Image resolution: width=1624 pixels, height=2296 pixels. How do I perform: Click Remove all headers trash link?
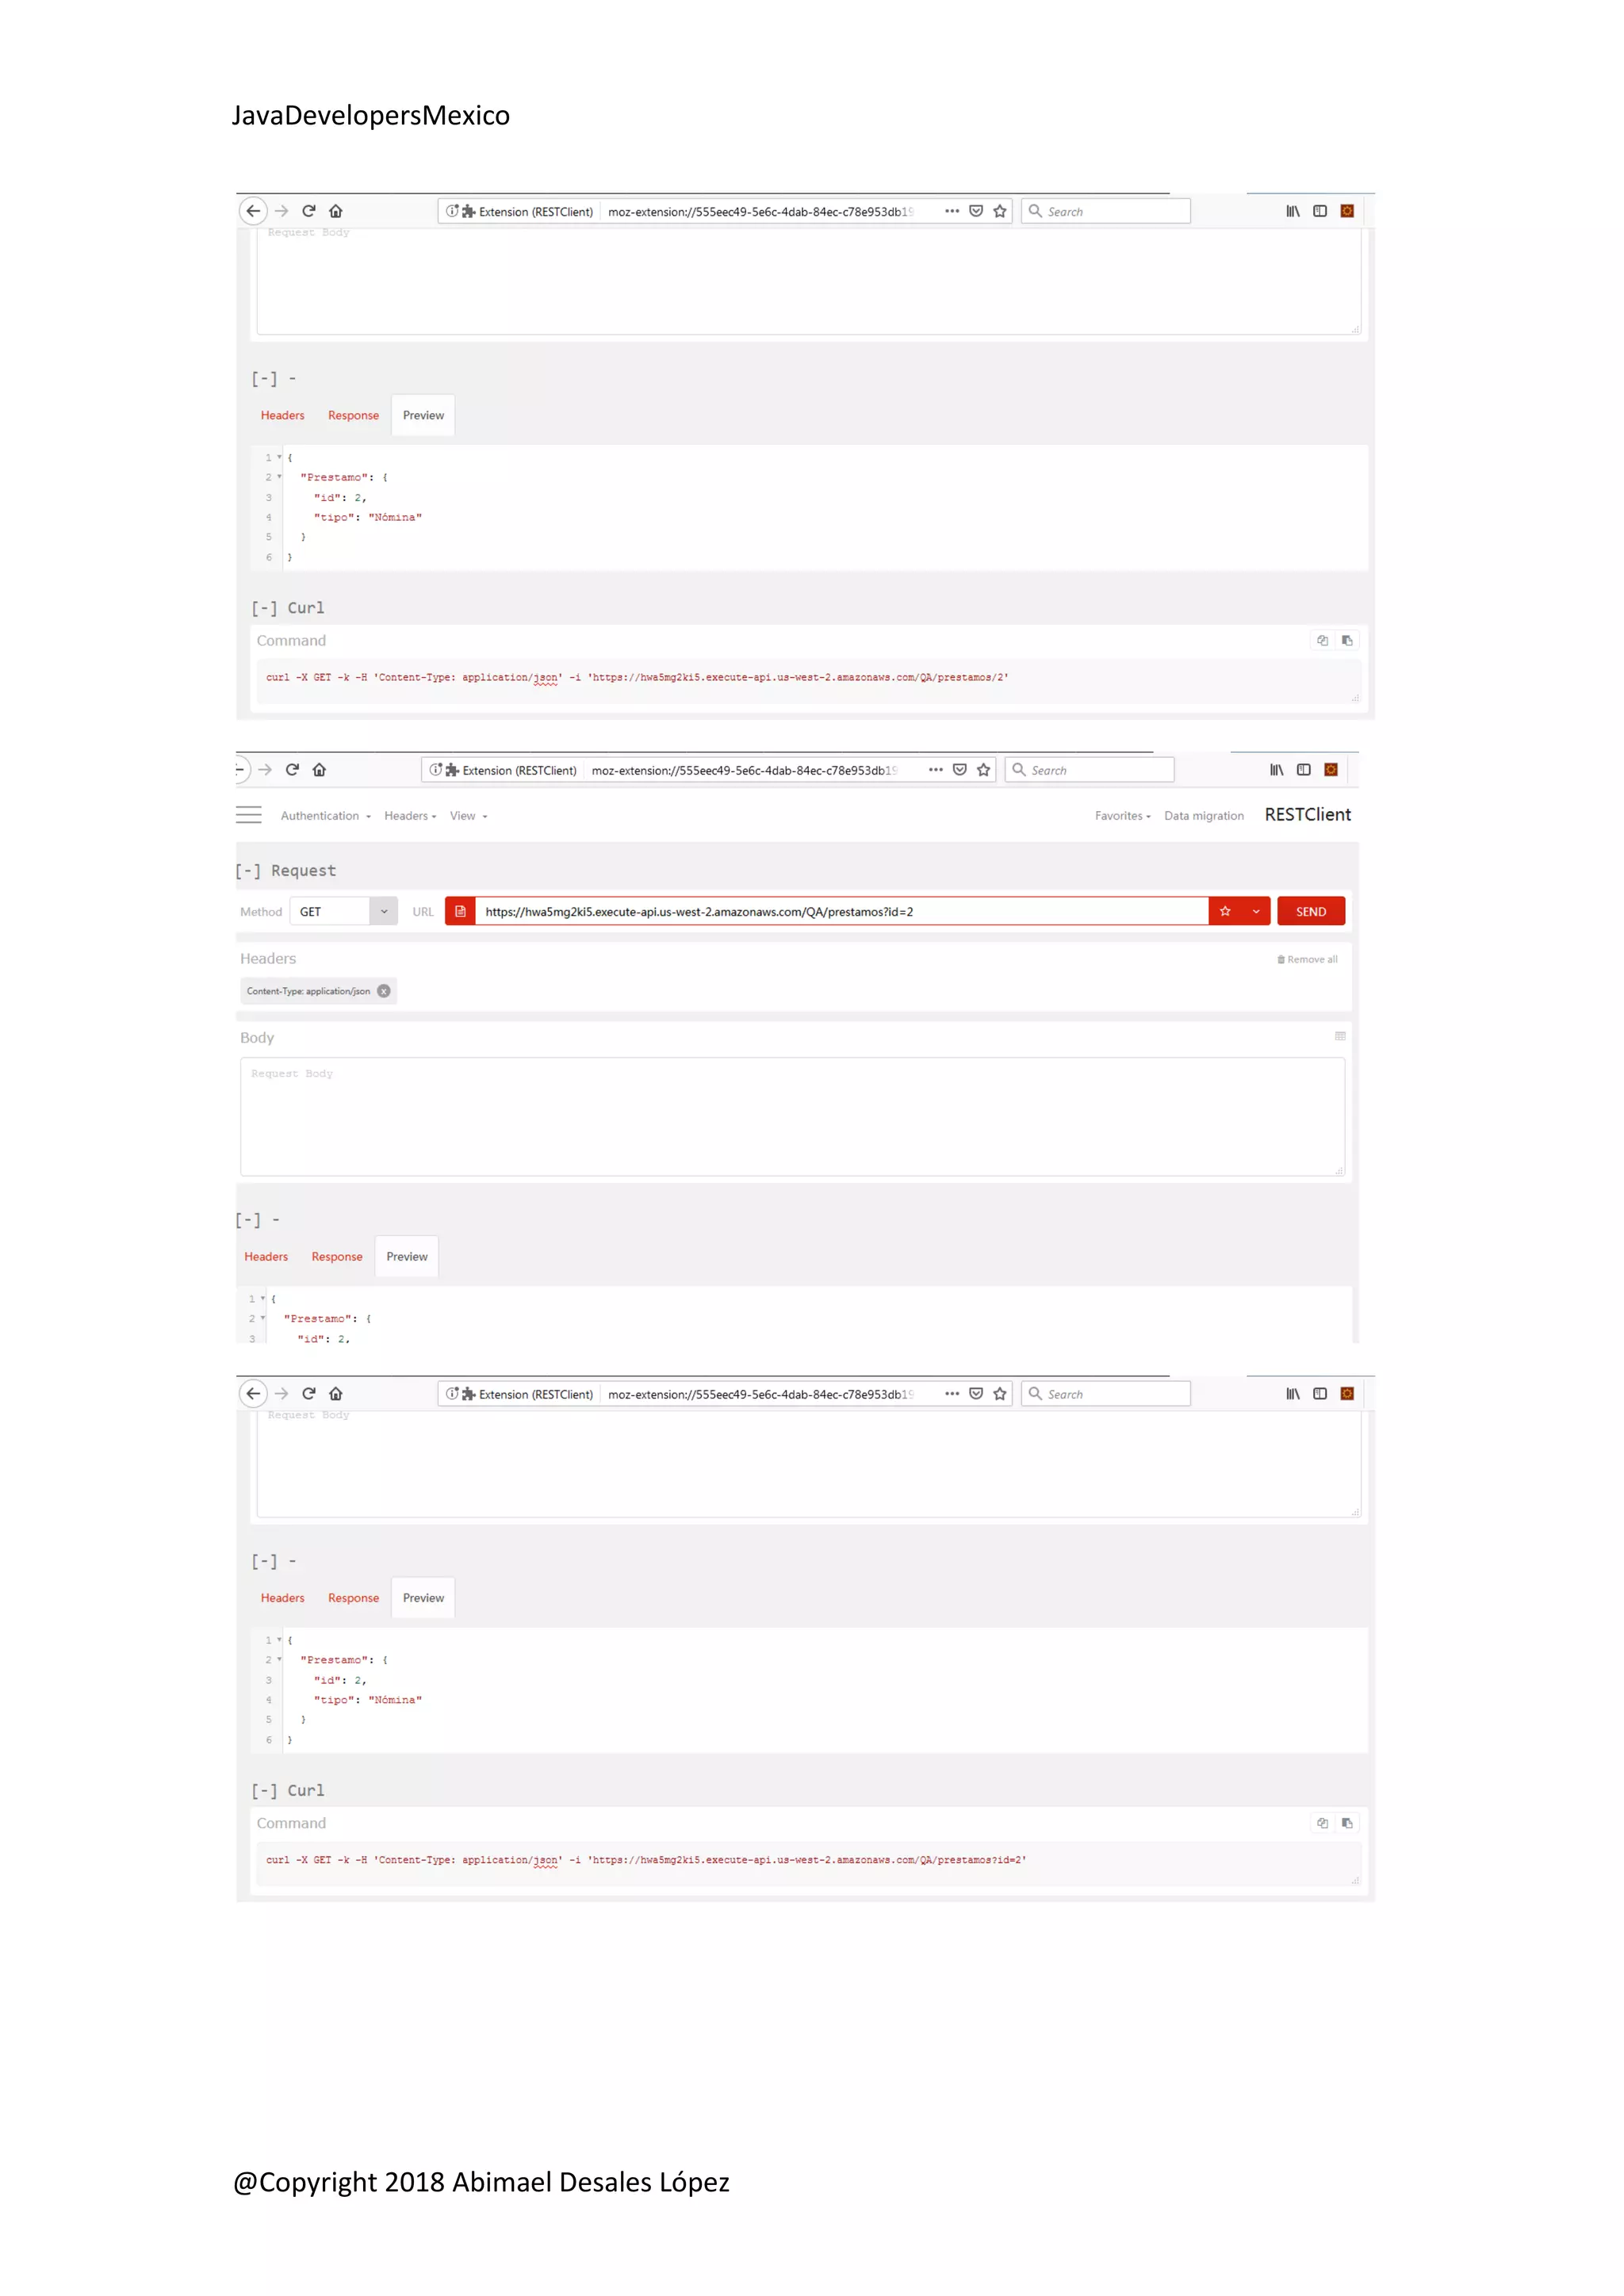[x=1307, y=959]
